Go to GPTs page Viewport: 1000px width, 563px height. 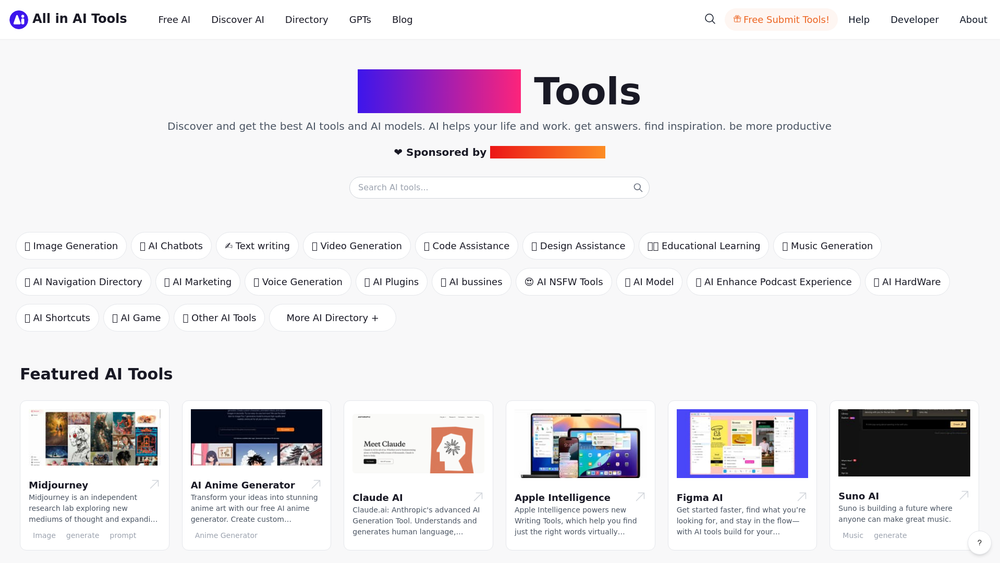pos(360,20)
